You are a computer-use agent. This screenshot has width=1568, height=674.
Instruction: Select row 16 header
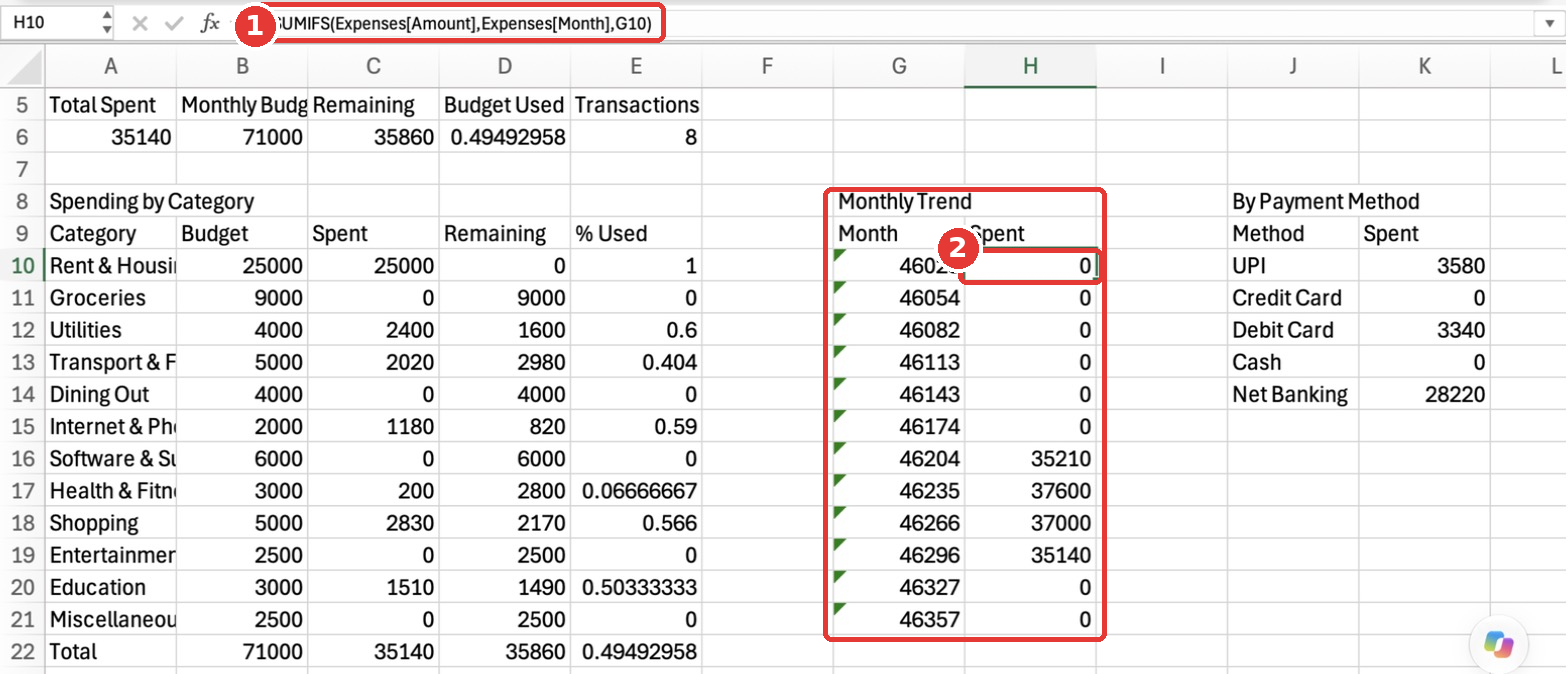(23, 458)
